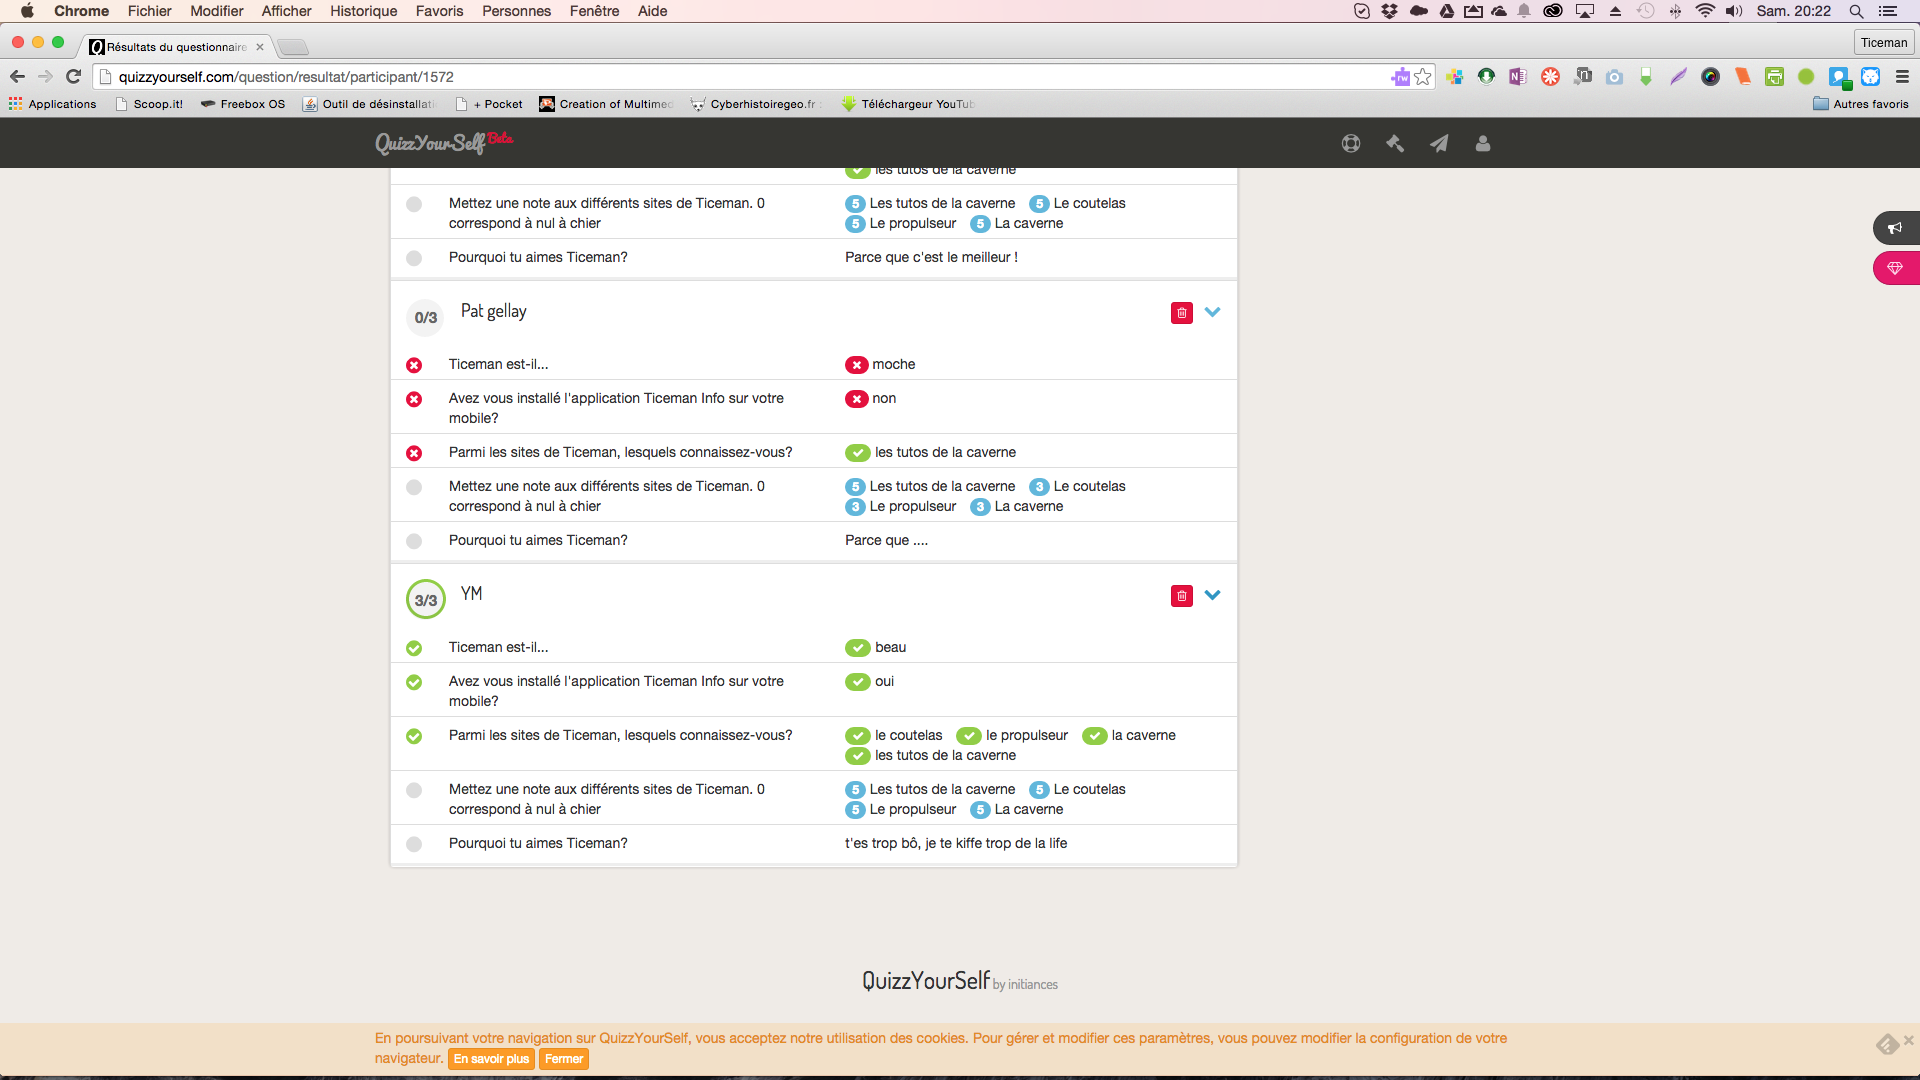Viewport: 1920px width, 1080px height.
Task: Open the Scoop.it! bookmark
Action: click(x=149, y=104)
